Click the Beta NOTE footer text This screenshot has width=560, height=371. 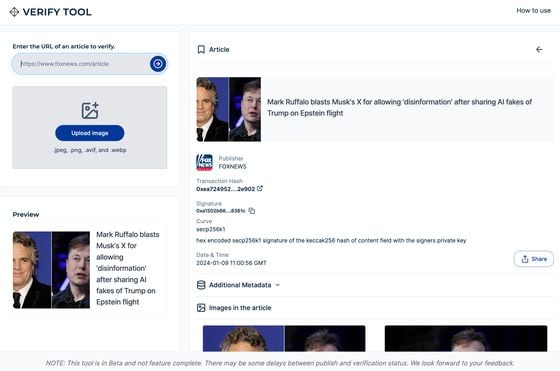(x=280, y=363)
